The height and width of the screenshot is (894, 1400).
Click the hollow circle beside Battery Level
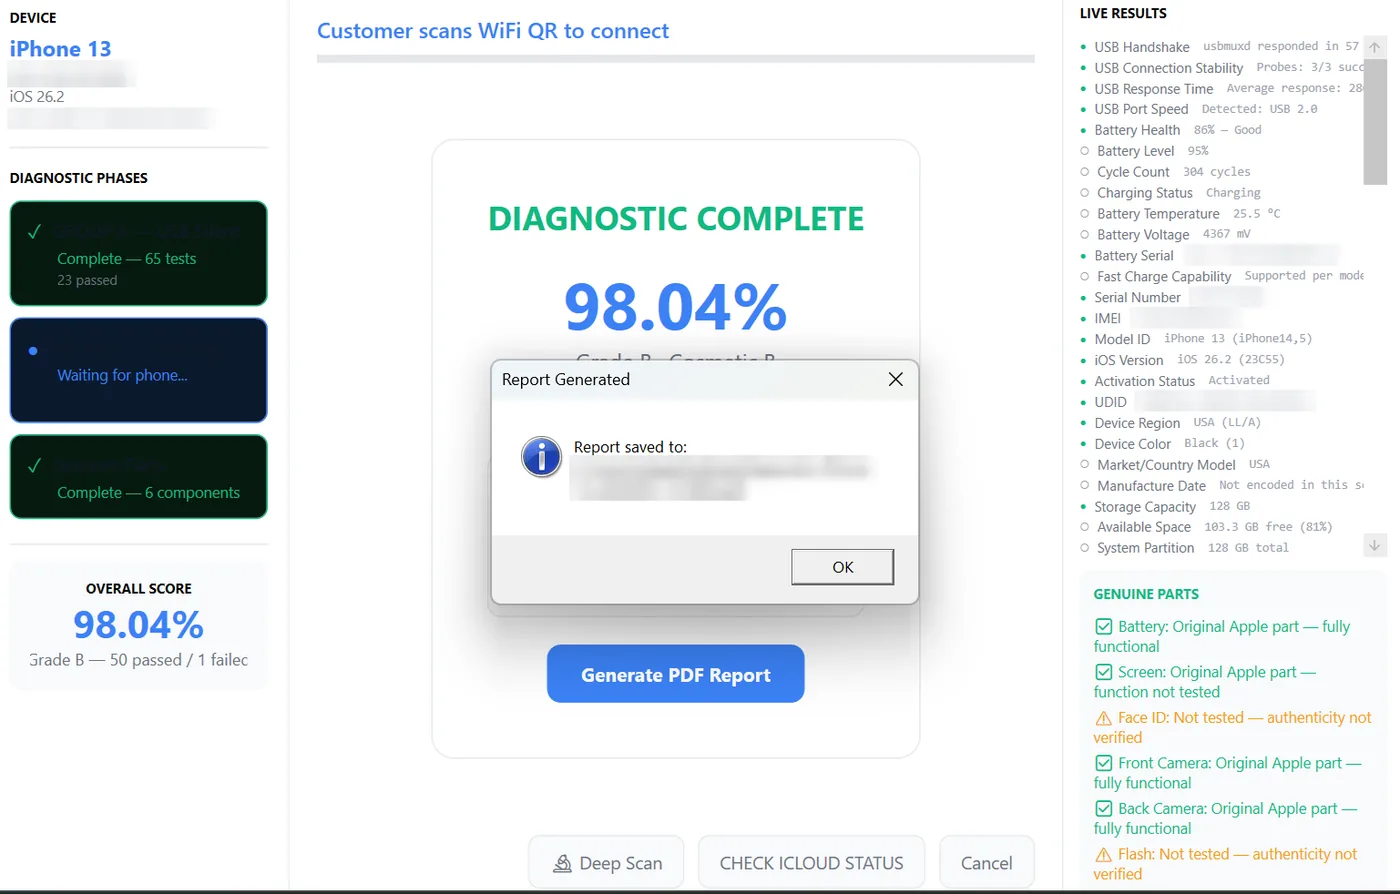click(x=1085, y=151)
